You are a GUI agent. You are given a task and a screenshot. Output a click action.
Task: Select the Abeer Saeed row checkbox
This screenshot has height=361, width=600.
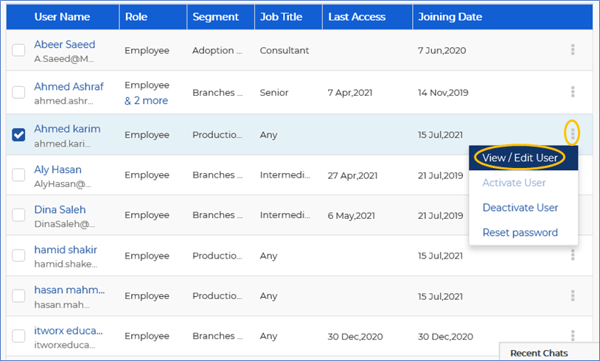click(18, 50)
